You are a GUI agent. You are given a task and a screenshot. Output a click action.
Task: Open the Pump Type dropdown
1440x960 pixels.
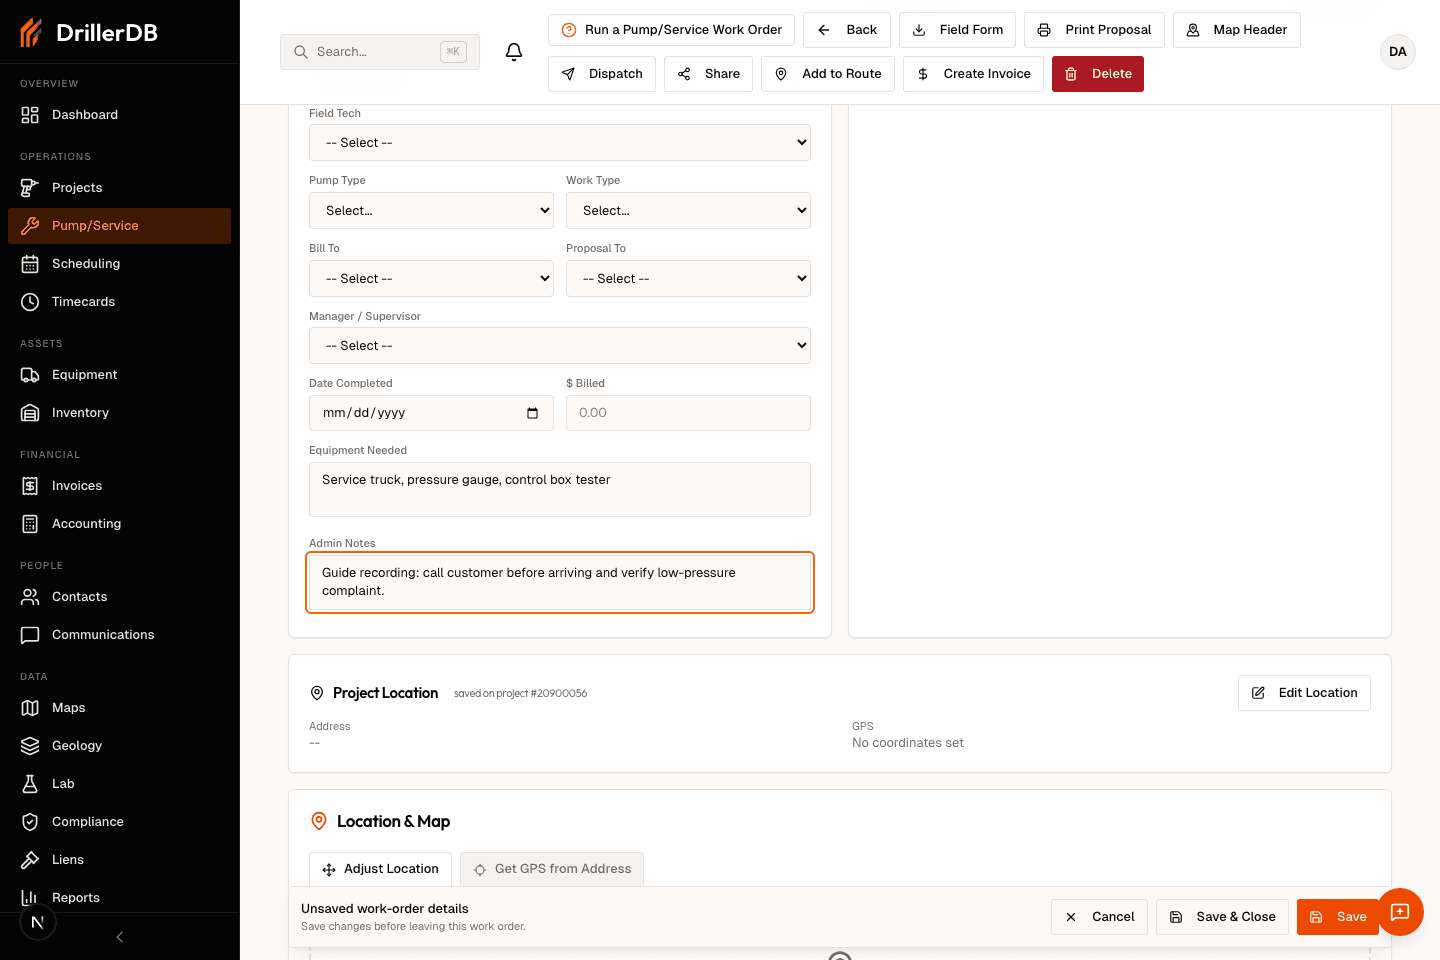tap(431, 211)
